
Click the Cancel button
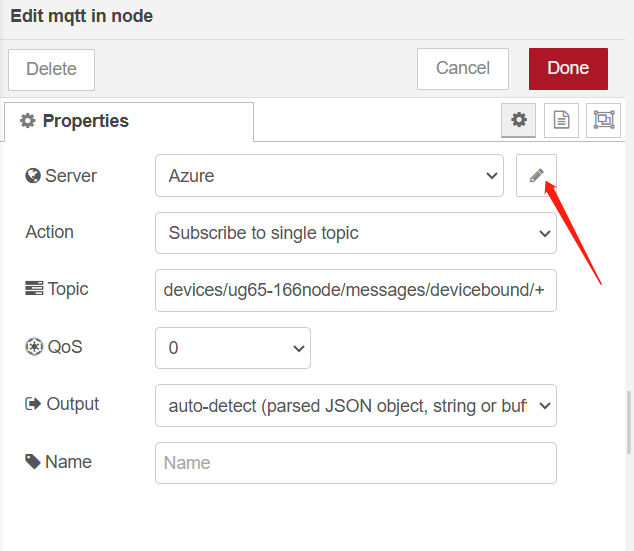[463, 69]
